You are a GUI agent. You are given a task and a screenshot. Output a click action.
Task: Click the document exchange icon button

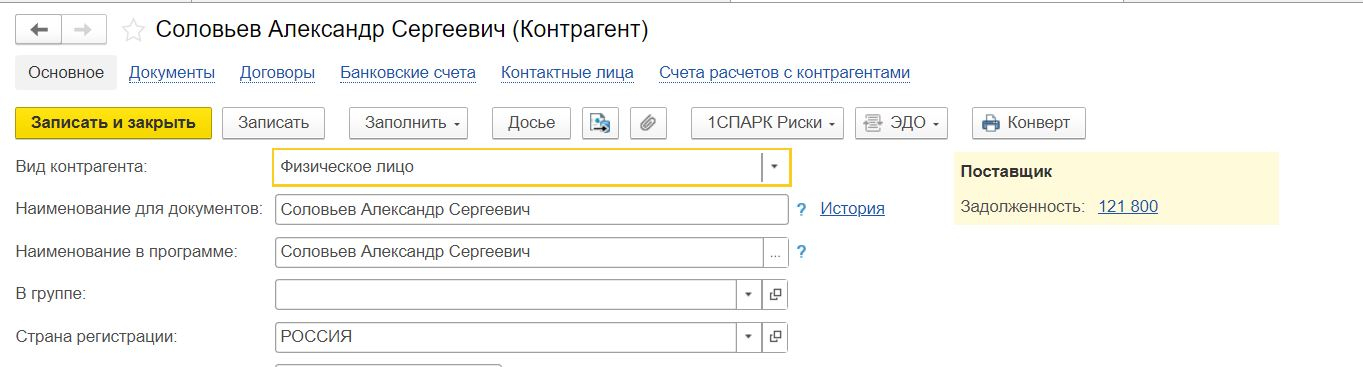(x=600, y=123)
